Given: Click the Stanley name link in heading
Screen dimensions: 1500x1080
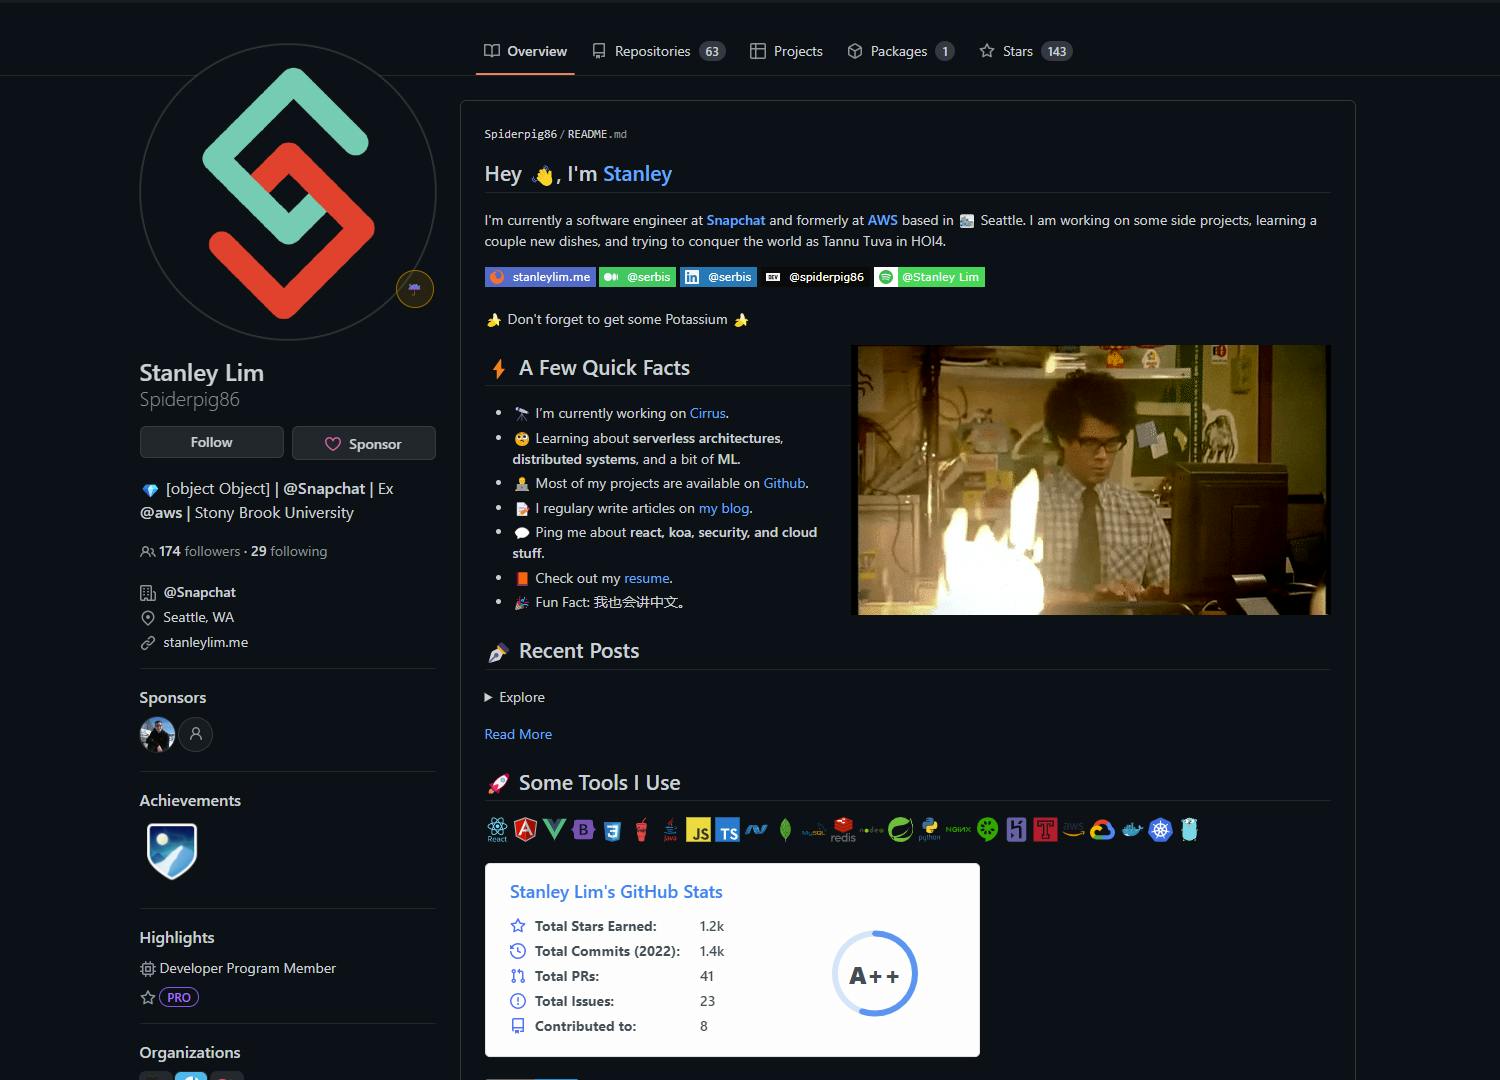Looking at the screenshot, I should tap(637, 174).
